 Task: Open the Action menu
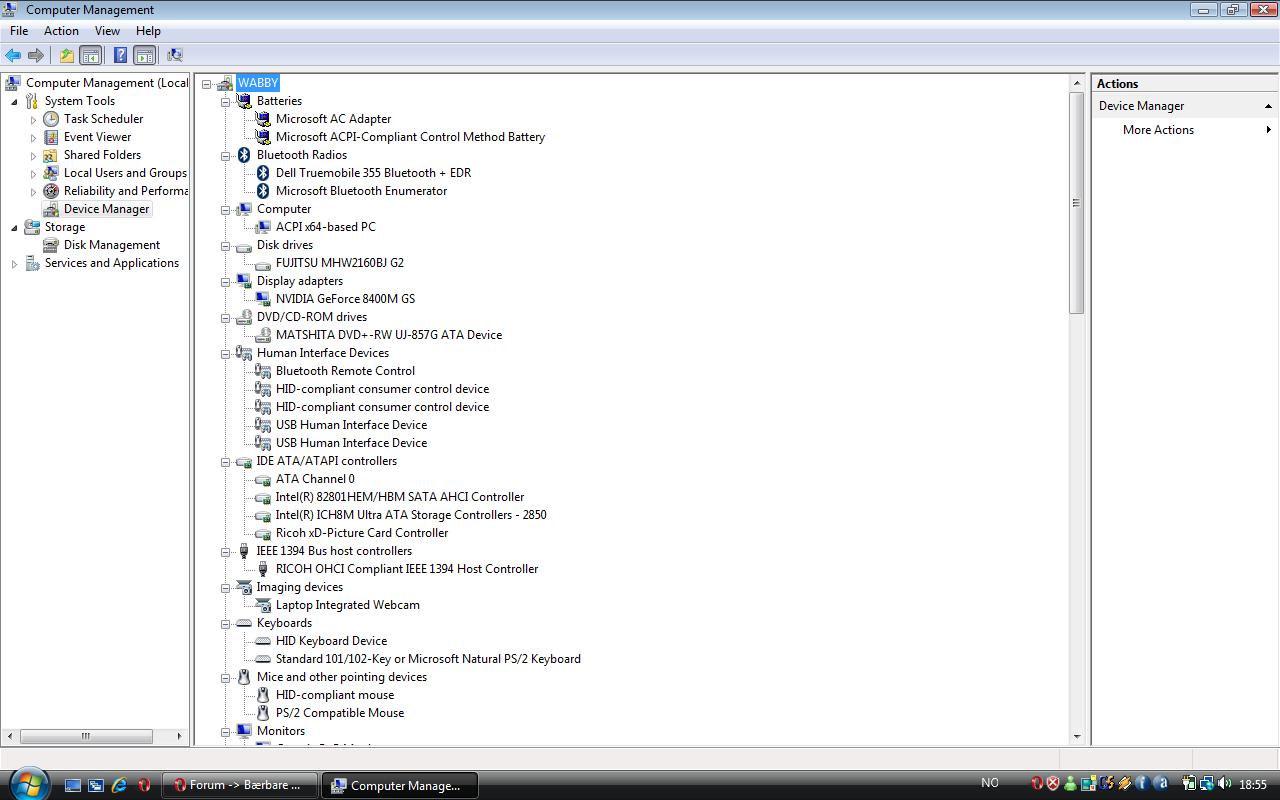(x=61, y=31)
